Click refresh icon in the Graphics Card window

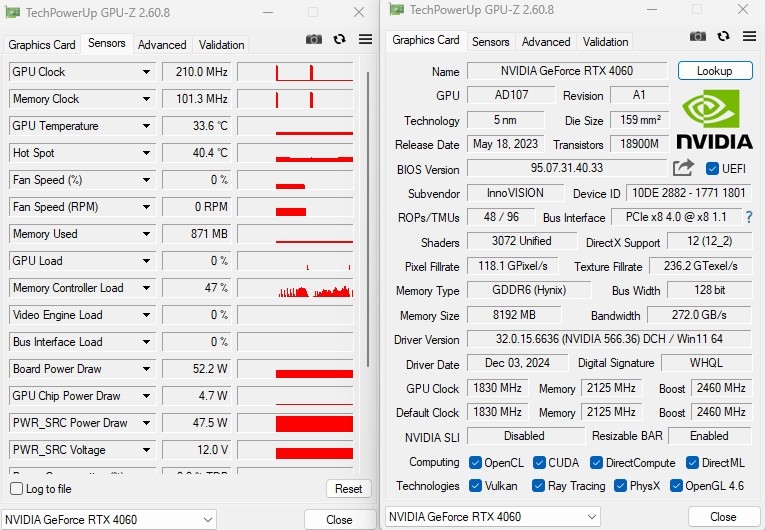[724, 36]
